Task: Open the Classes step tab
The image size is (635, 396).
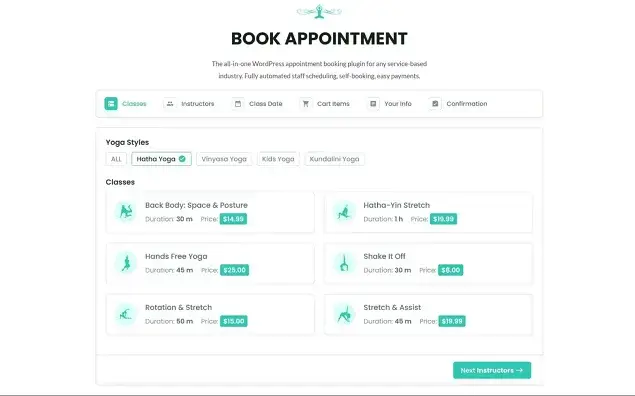Action: tap(126, 104)
